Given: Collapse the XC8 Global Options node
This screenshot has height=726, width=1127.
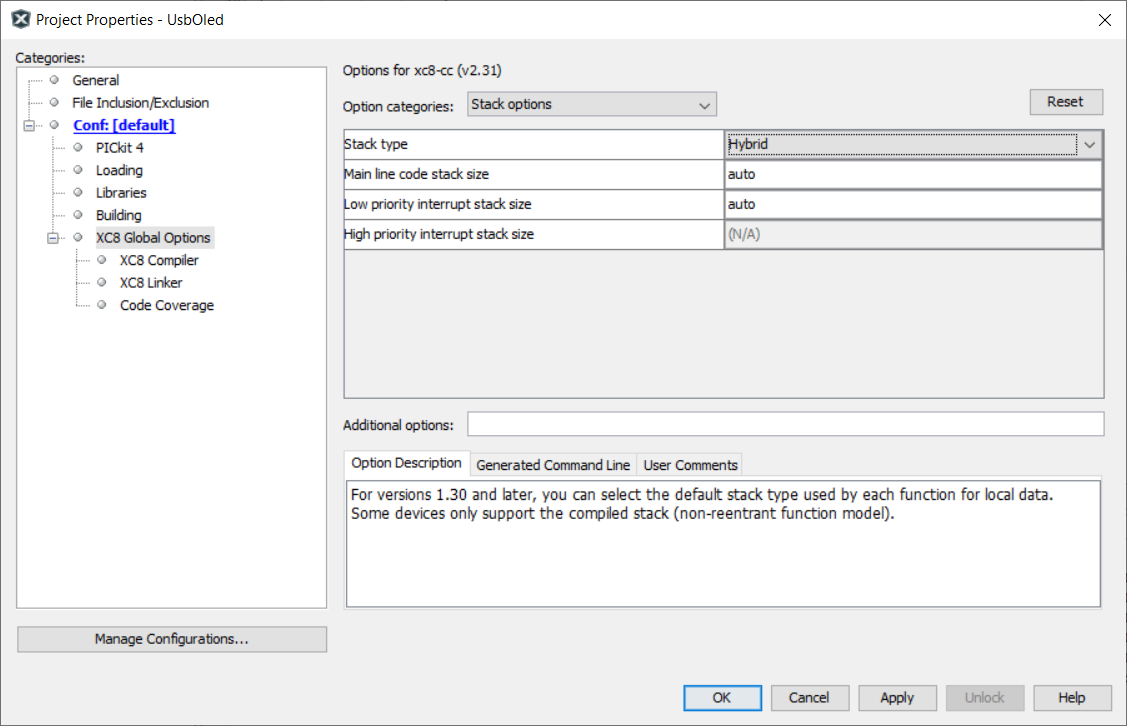Looking at the screenshot, I should (x=53, y=238).
